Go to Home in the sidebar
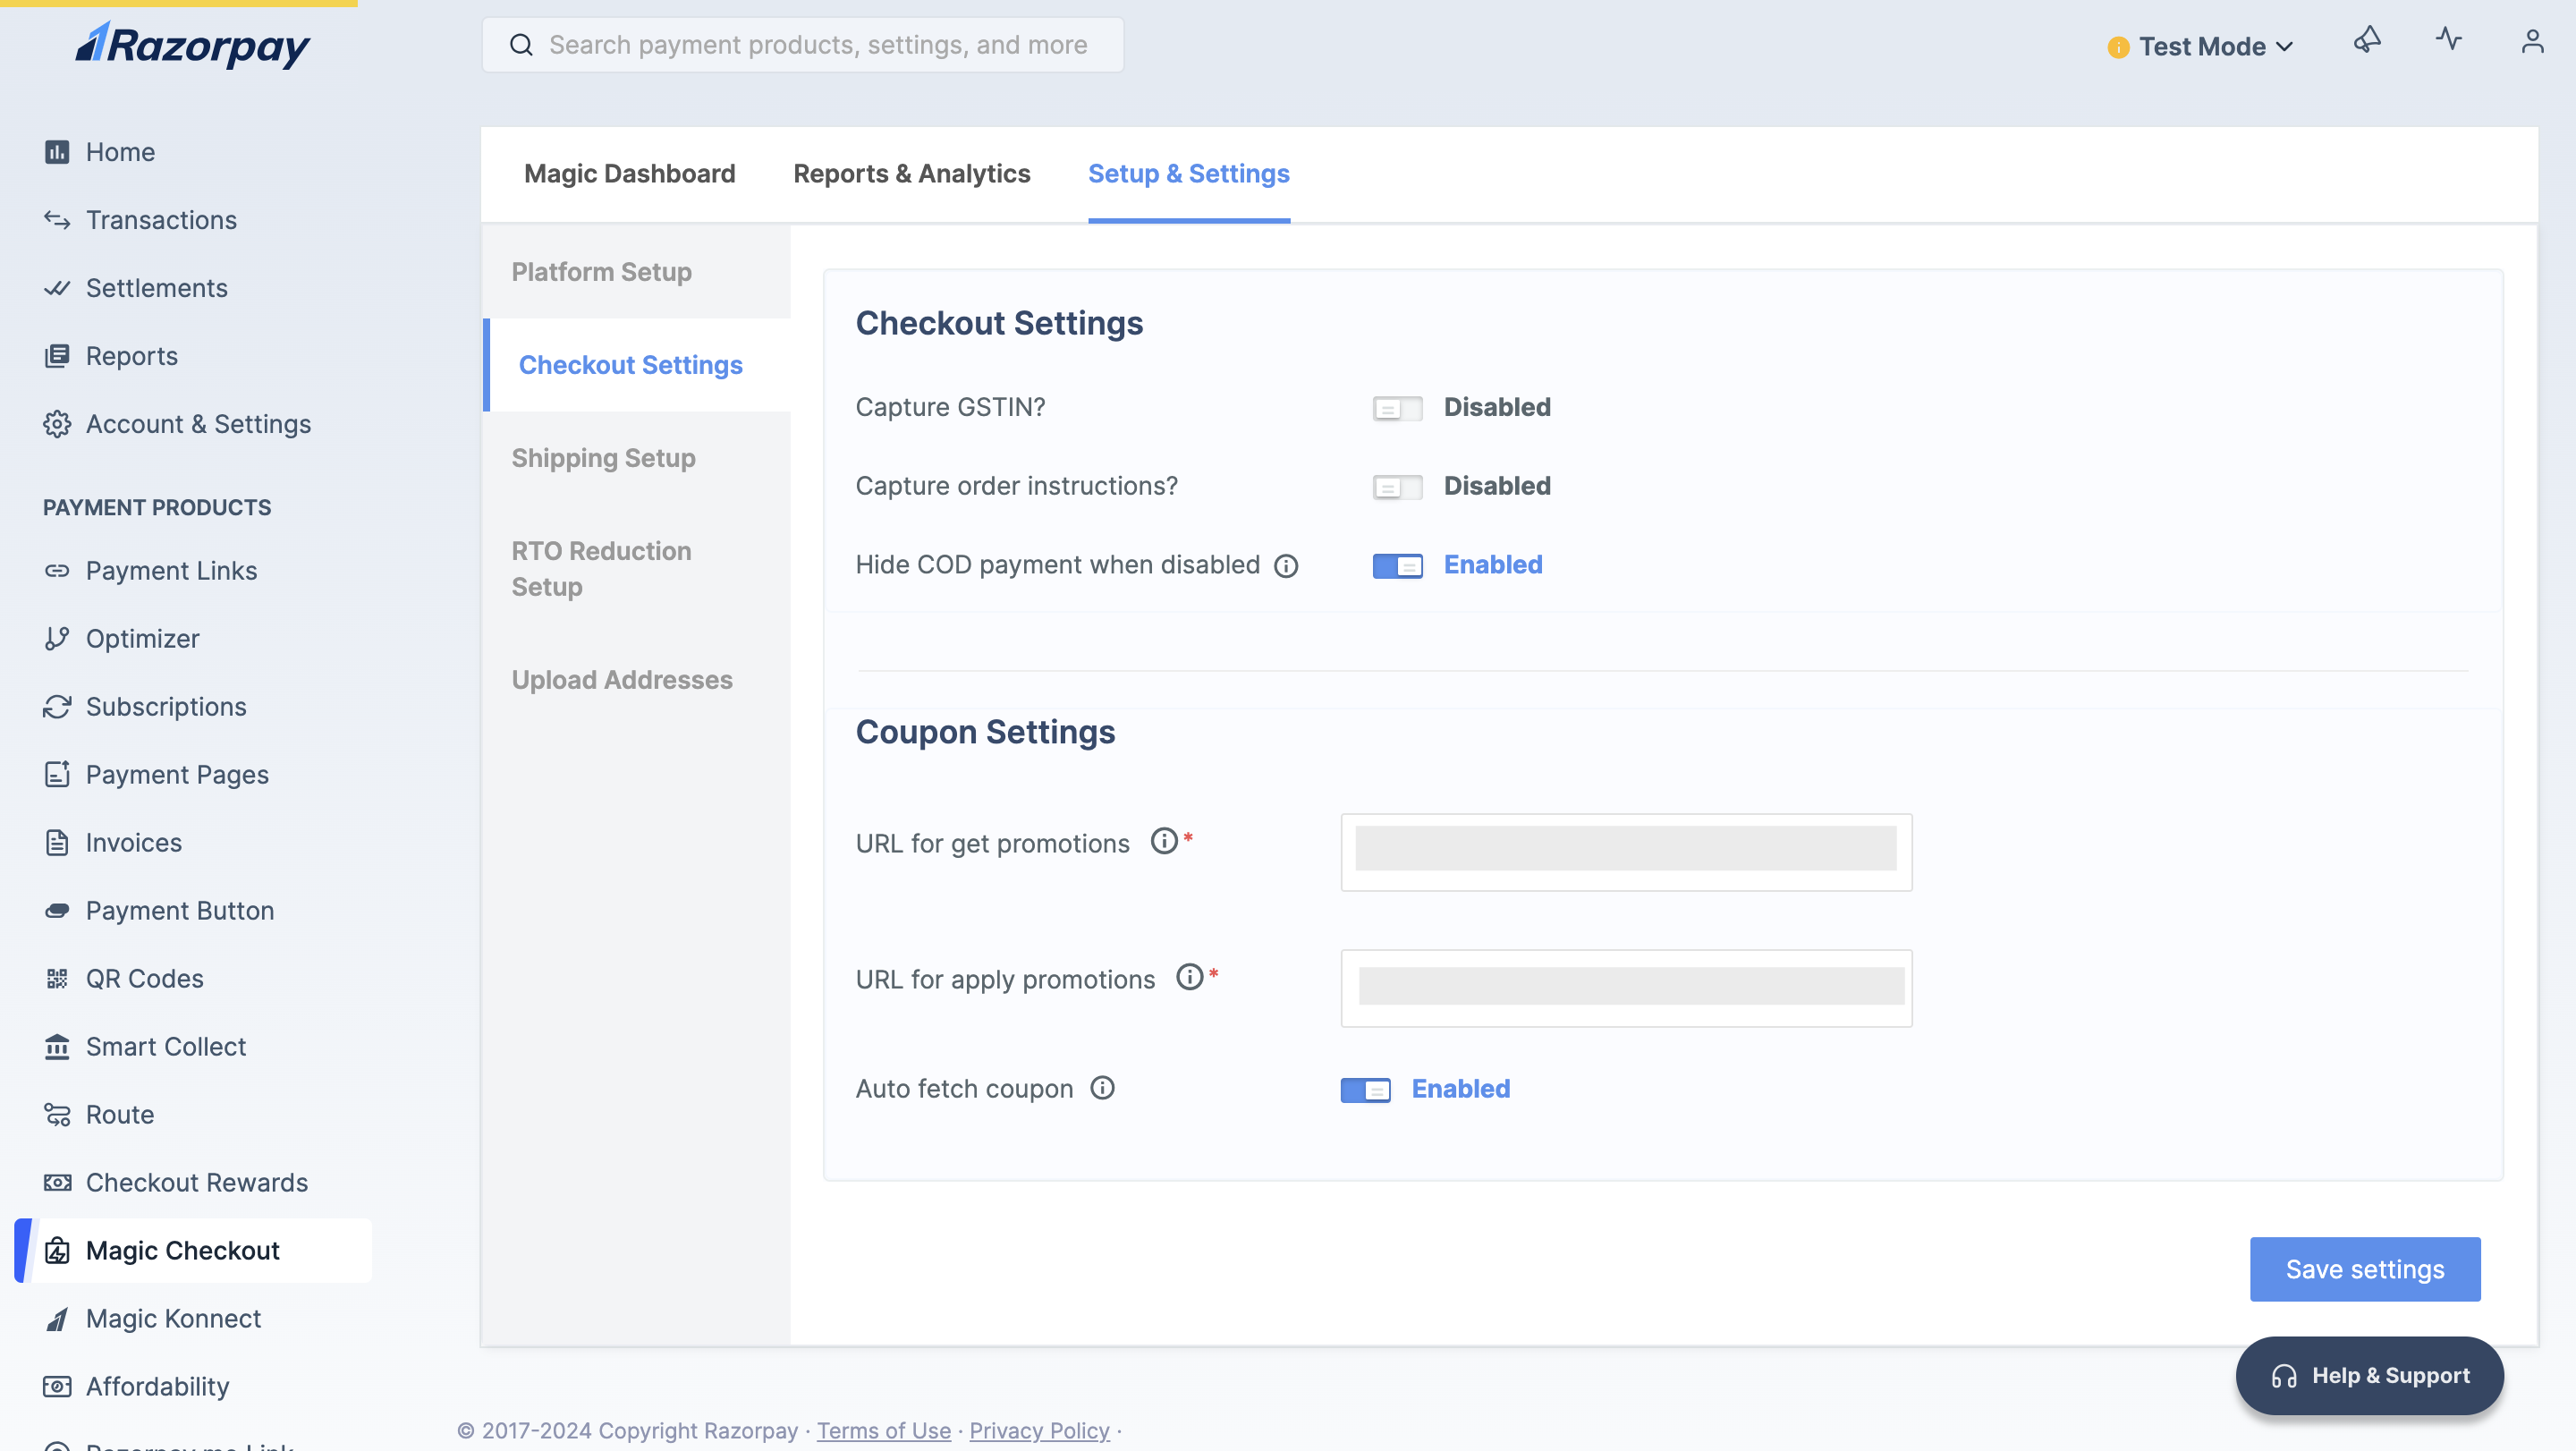 coord(194,152)
